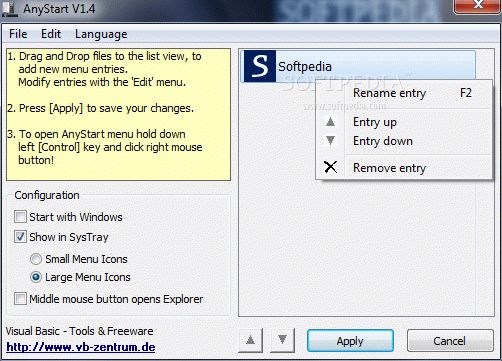Click the Apply button
Viewport: 502px width, 361px height.
coord(350,341)
